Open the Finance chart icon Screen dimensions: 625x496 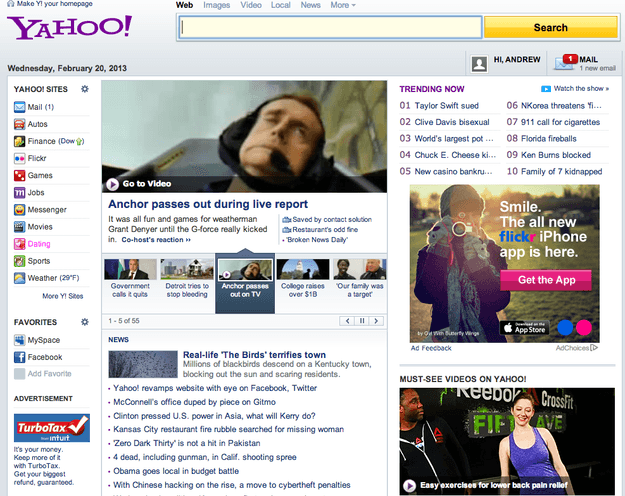click(x=20, y=141)
